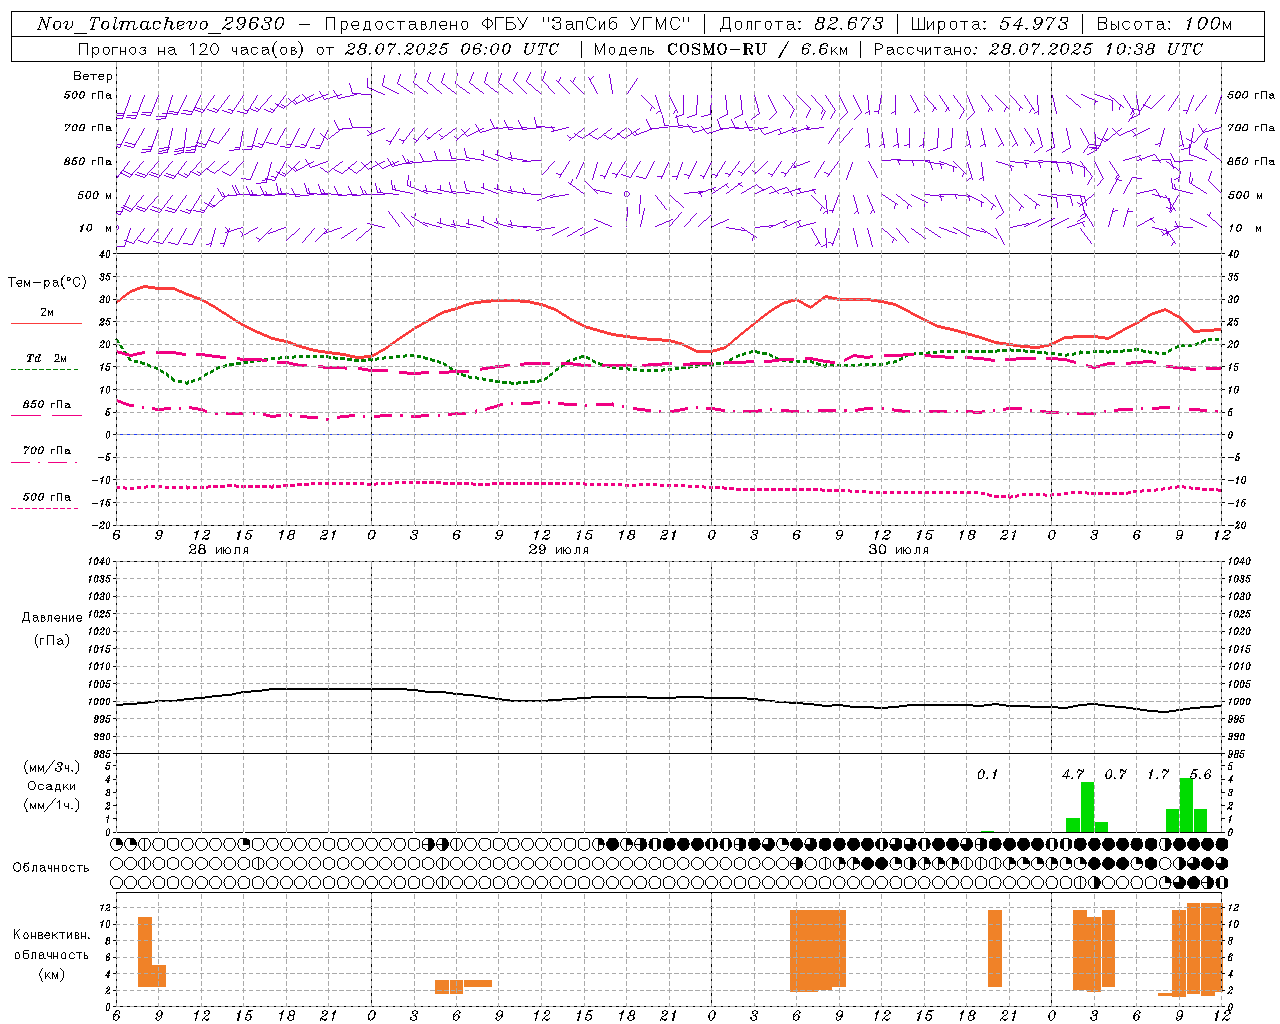The image size is (1280, 1024).
Task: Click the '10 м' wind level label on left axis
Action: [96, 228]
